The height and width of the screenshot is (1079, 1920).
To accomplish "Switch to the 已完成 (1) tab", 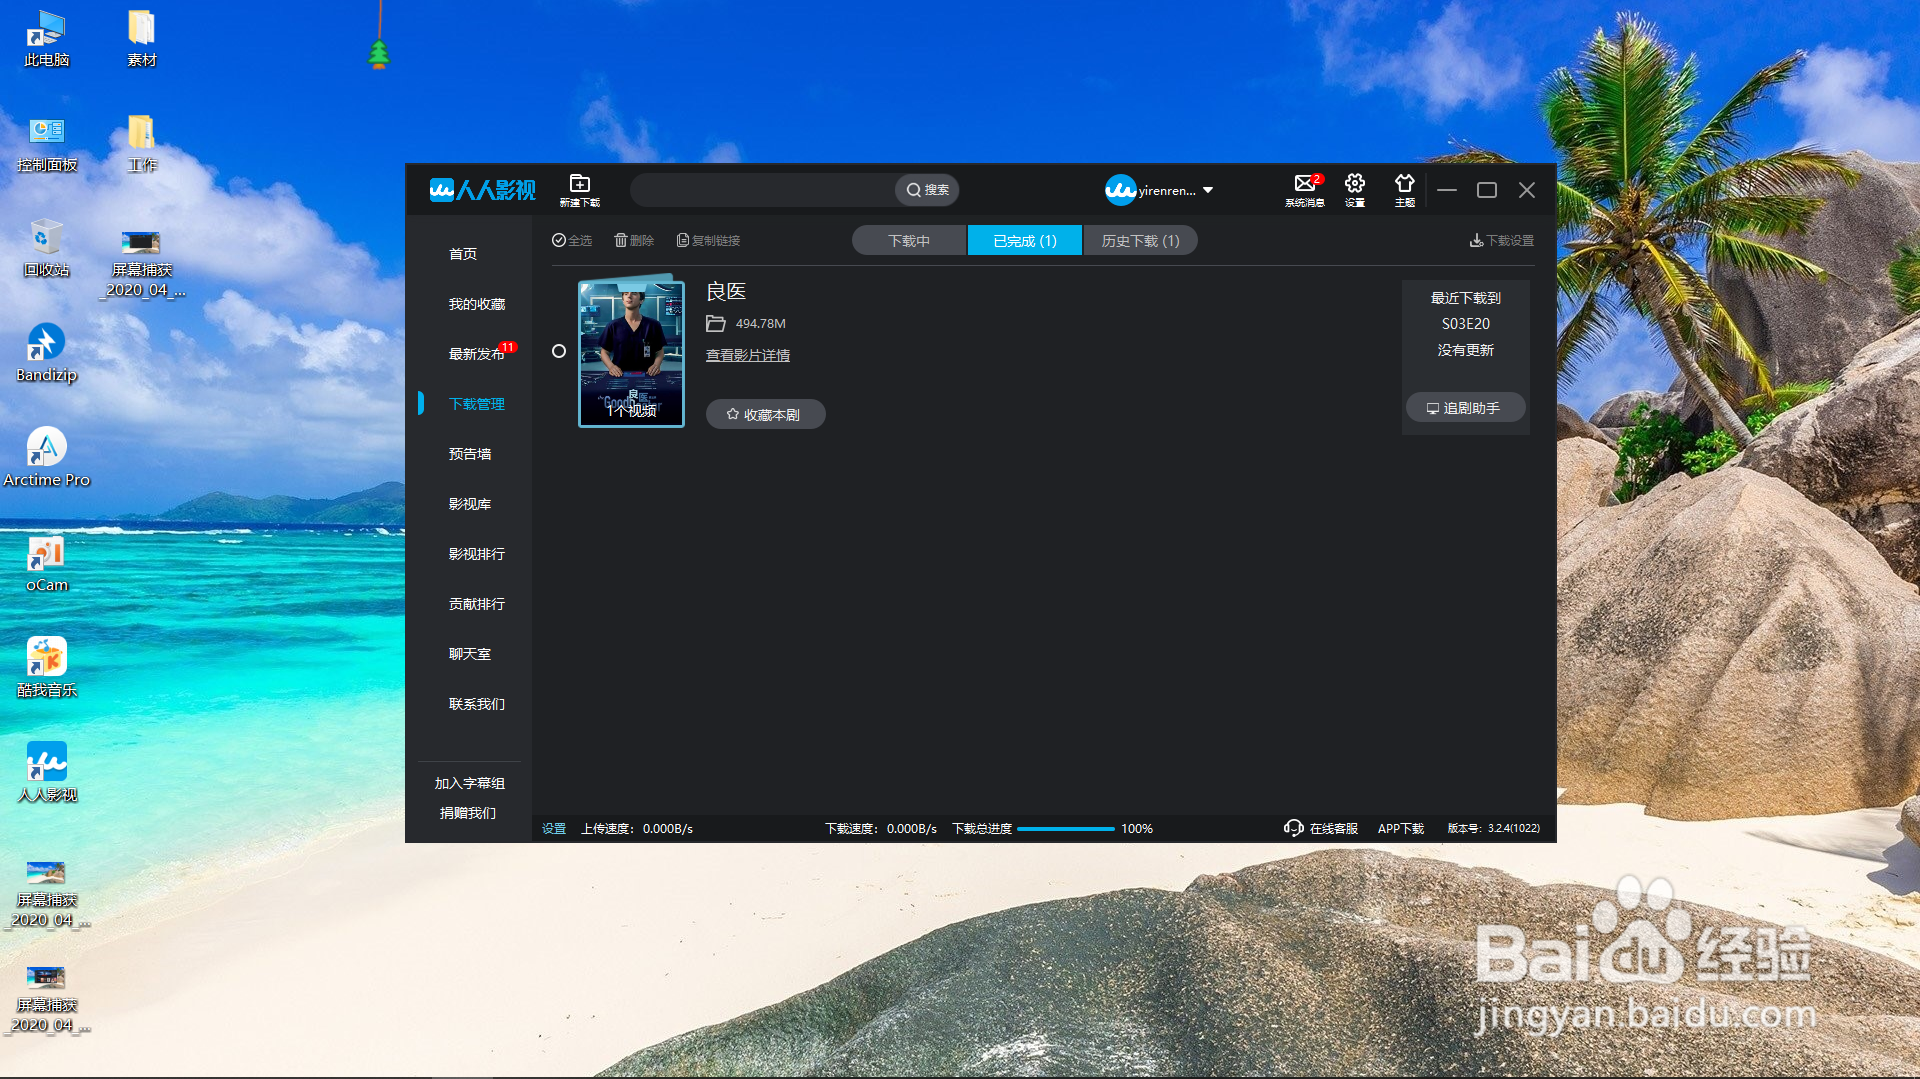I will (1025, 241).
